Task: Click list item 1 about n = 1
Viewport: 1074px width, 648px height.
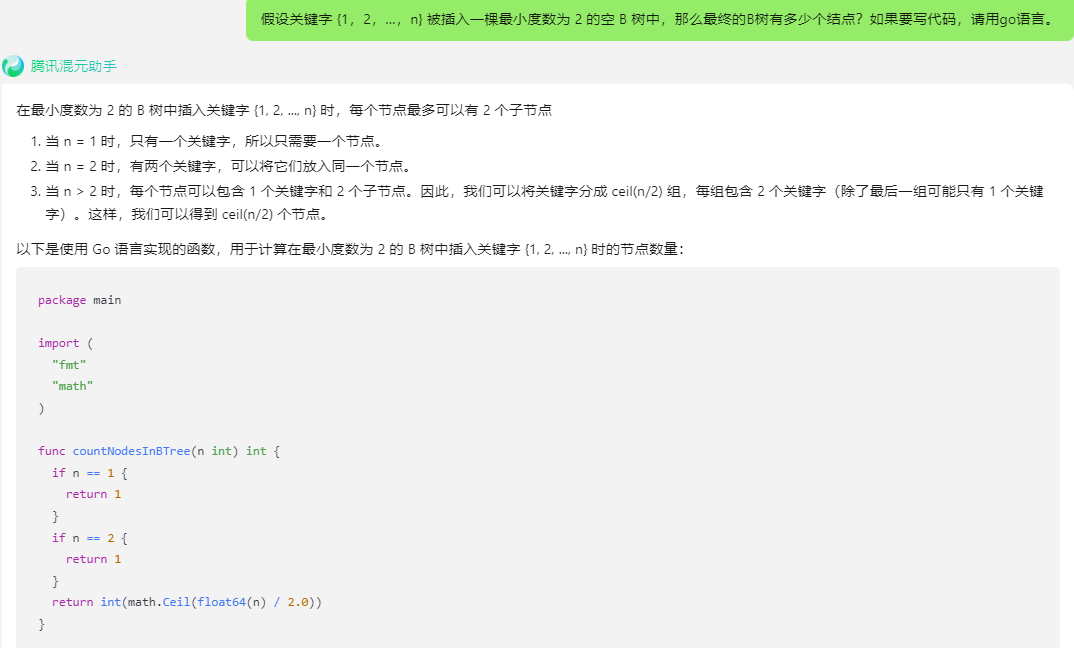Action: pyautogui.click(x=215, y=141)
